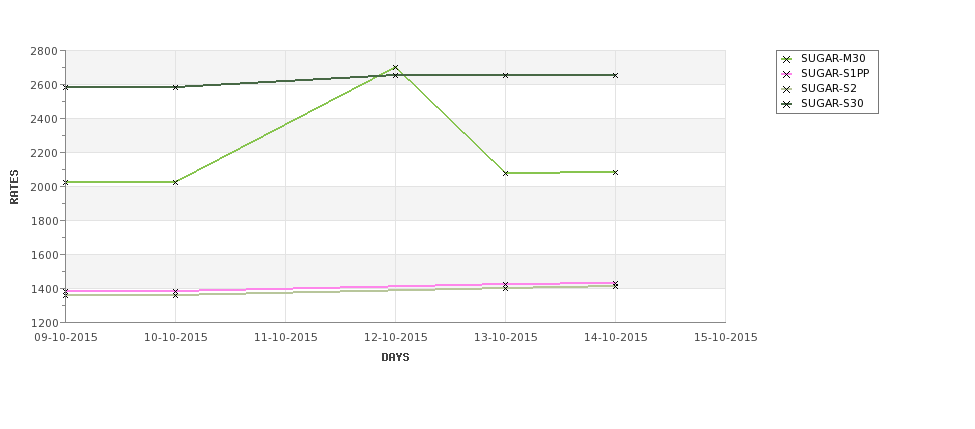This screenshot has height=429, width=975.
Task: Click the 12-10-2015 x-axis date label
Action: (x=395, y=338)
